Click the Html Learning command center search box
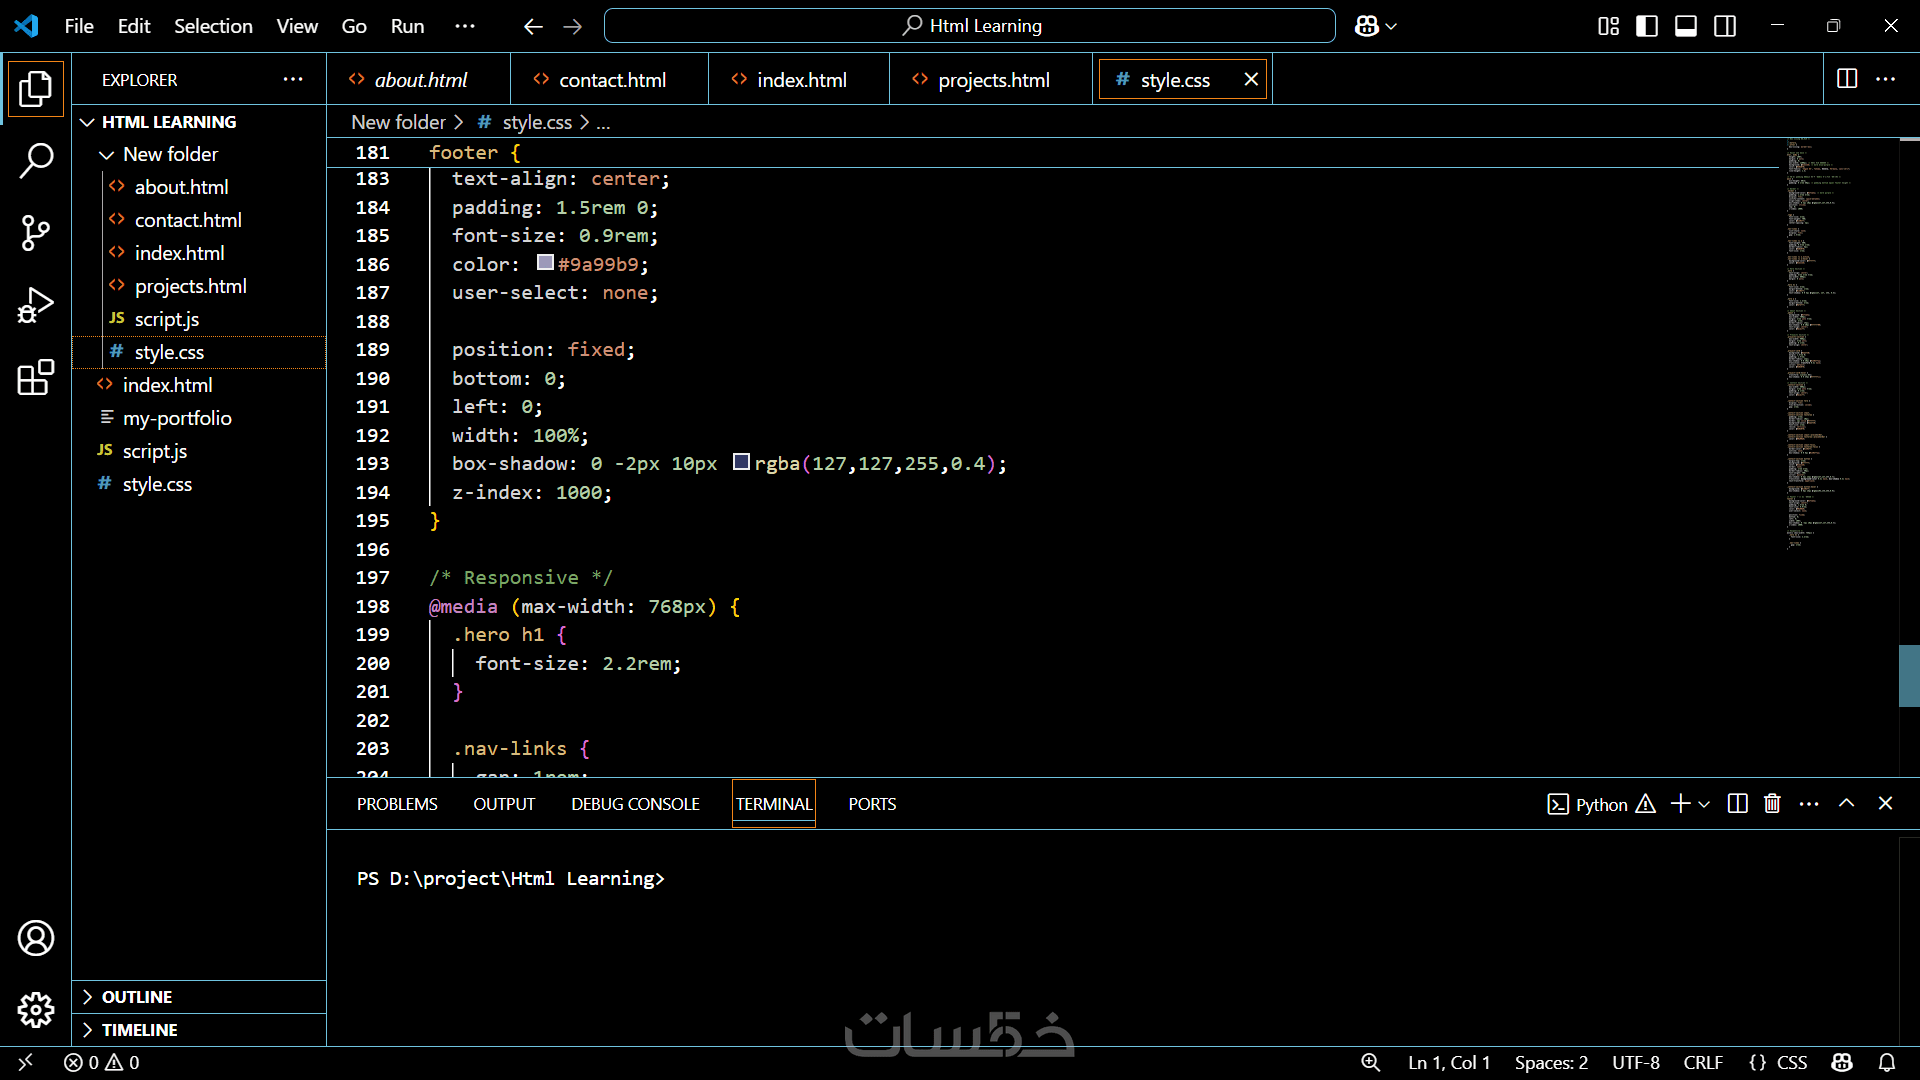Viewport: 1920px width, 1080px height. (x=969, y=26)
